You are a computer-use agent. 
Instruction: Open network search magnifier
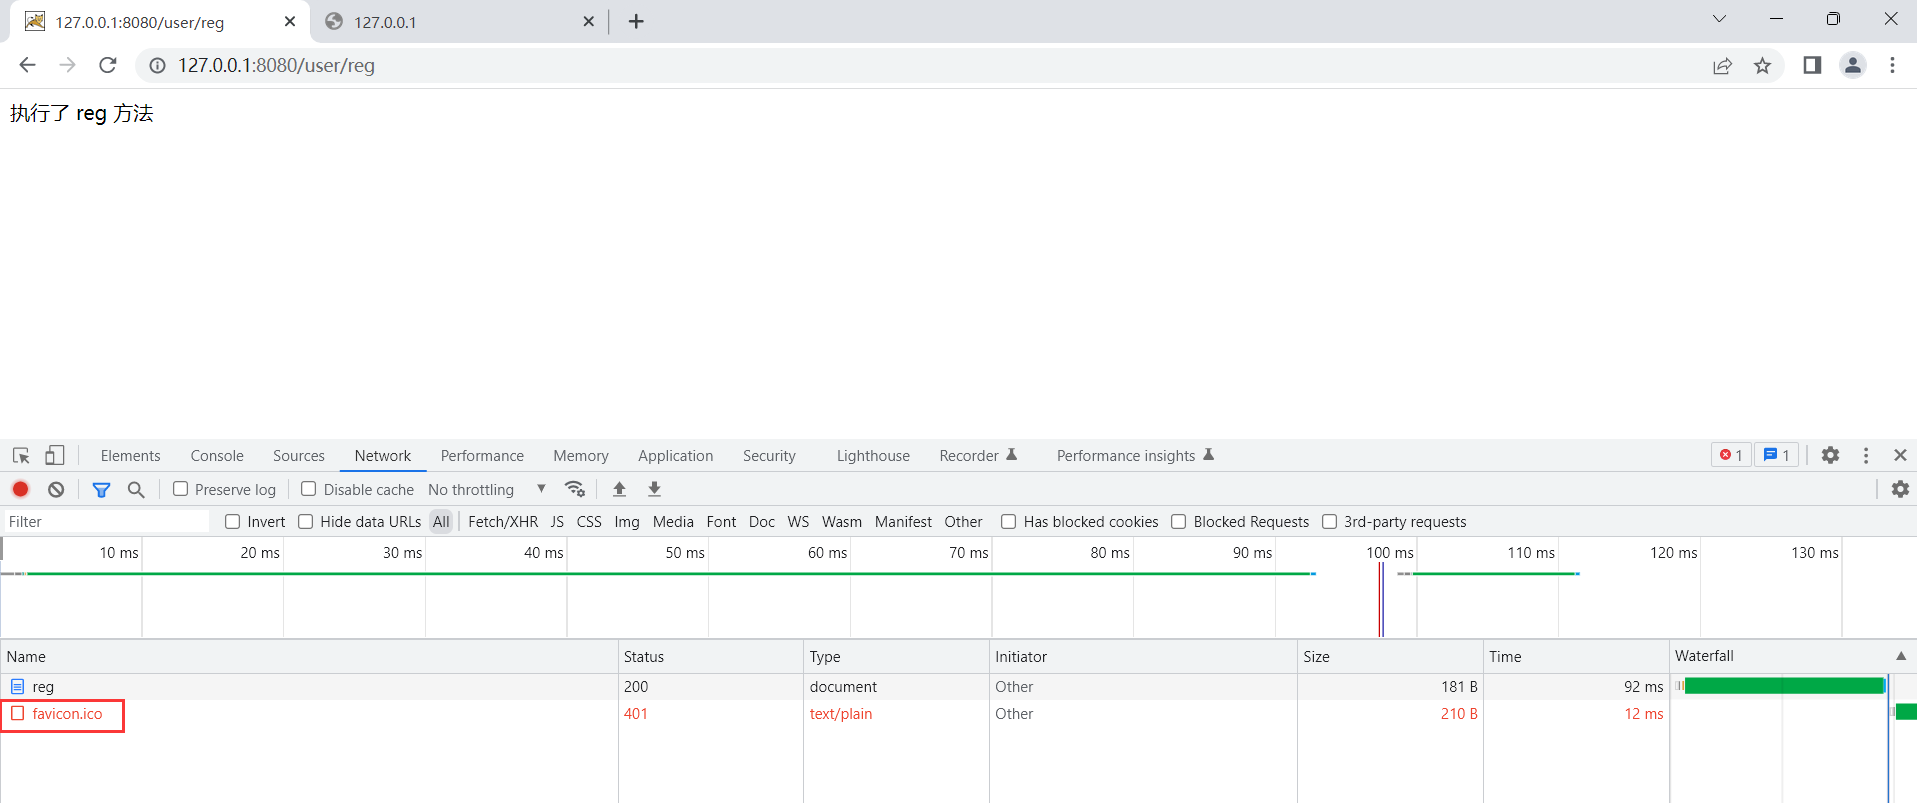(136, 489)
